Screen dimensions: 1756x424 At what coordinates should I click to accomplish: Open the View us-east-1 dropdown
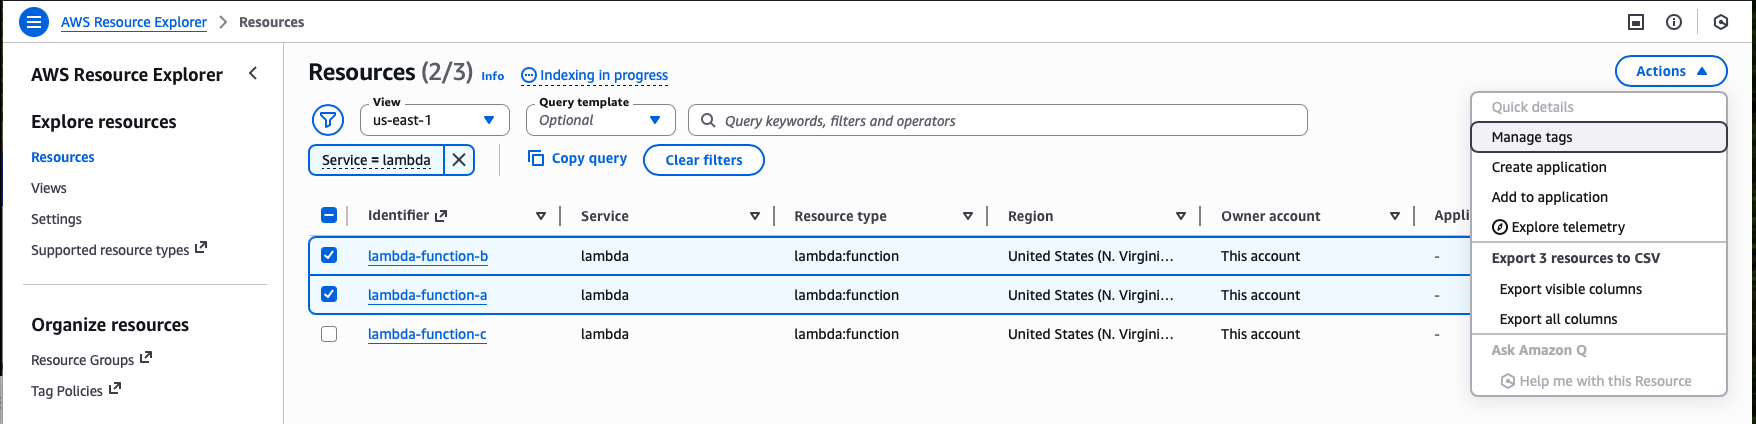point(435,120)
